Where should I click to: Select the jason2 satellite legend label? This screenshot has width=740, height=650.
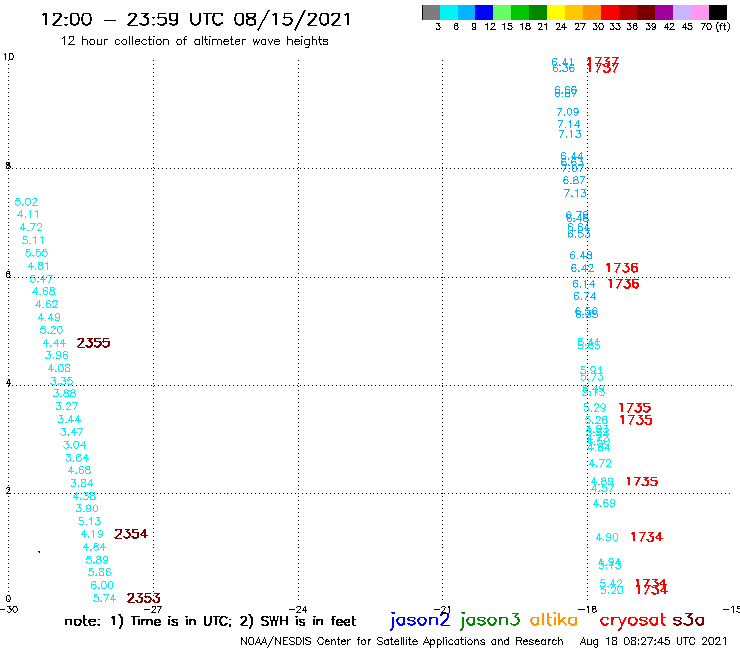[420, 620]
